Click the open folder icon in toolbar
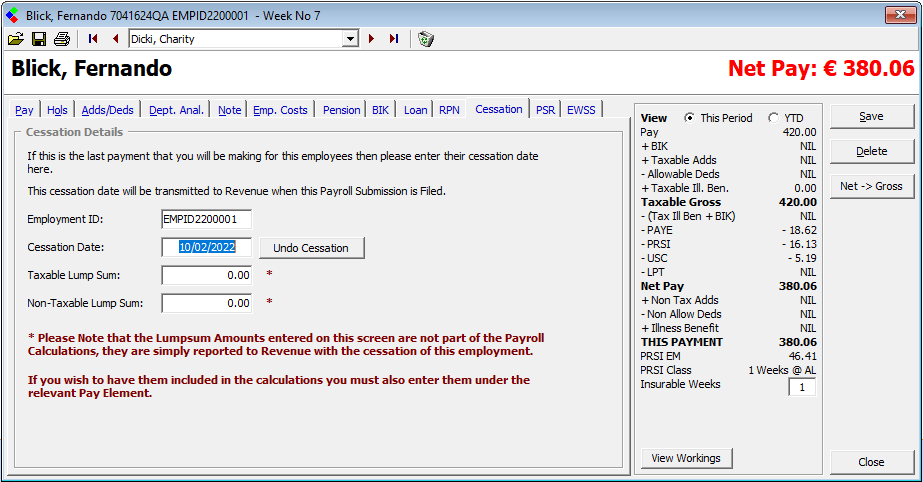This screenshot has height=482, width=923. [x=15, y=39]
